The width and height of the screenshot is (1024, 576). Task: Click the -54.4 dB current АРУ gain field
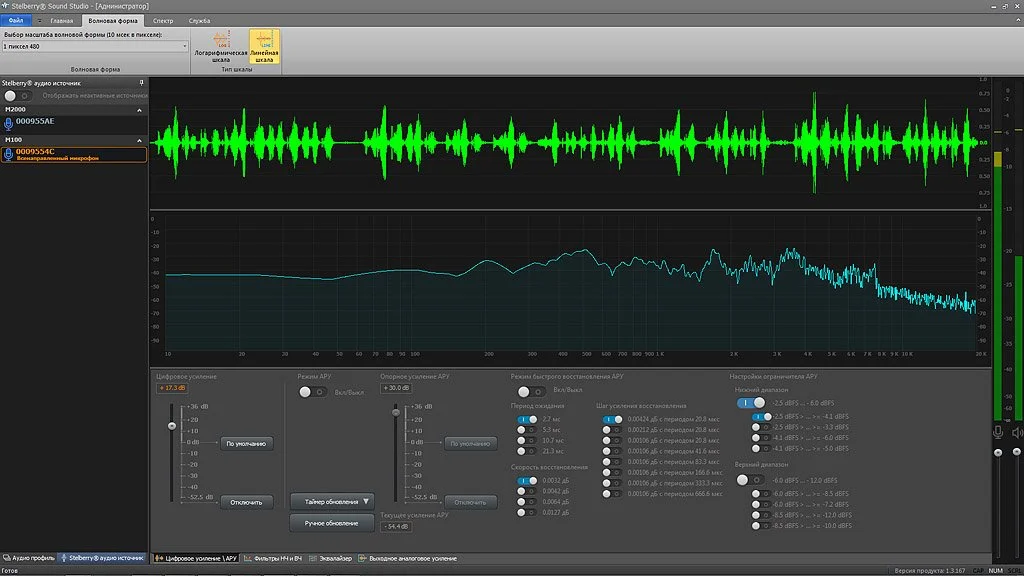pyautogui.click(x=396, y=526)
